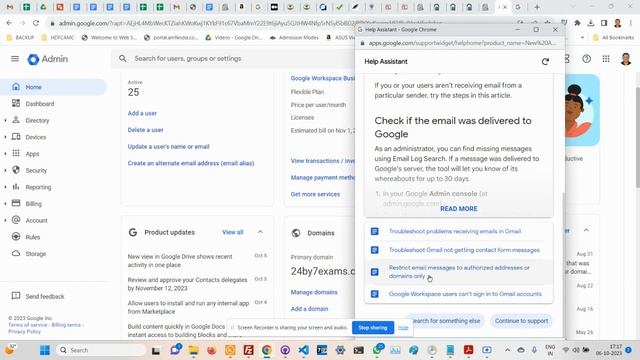Click the Windows taskbar Search box
Viewport: 640px width, 360px height.
coord(101,350)
